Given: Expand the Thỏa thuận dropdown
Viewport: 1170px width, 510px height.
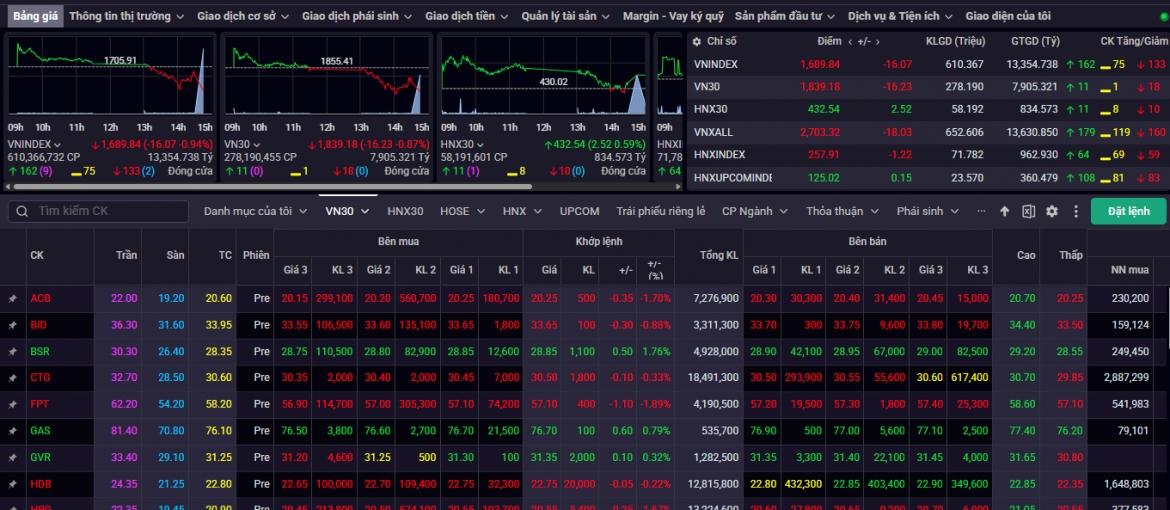Looking at the screenshot, I should (842, 211).
